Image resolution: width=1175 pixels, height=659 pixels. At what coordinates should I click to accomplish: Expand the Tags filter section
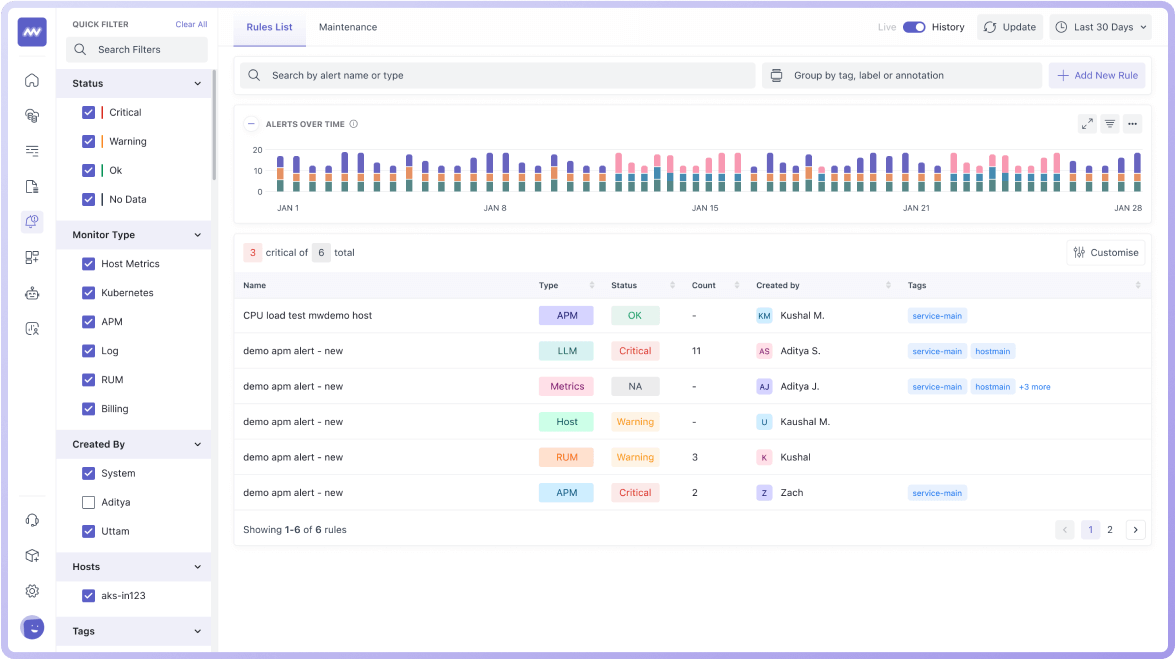[196, 631]
